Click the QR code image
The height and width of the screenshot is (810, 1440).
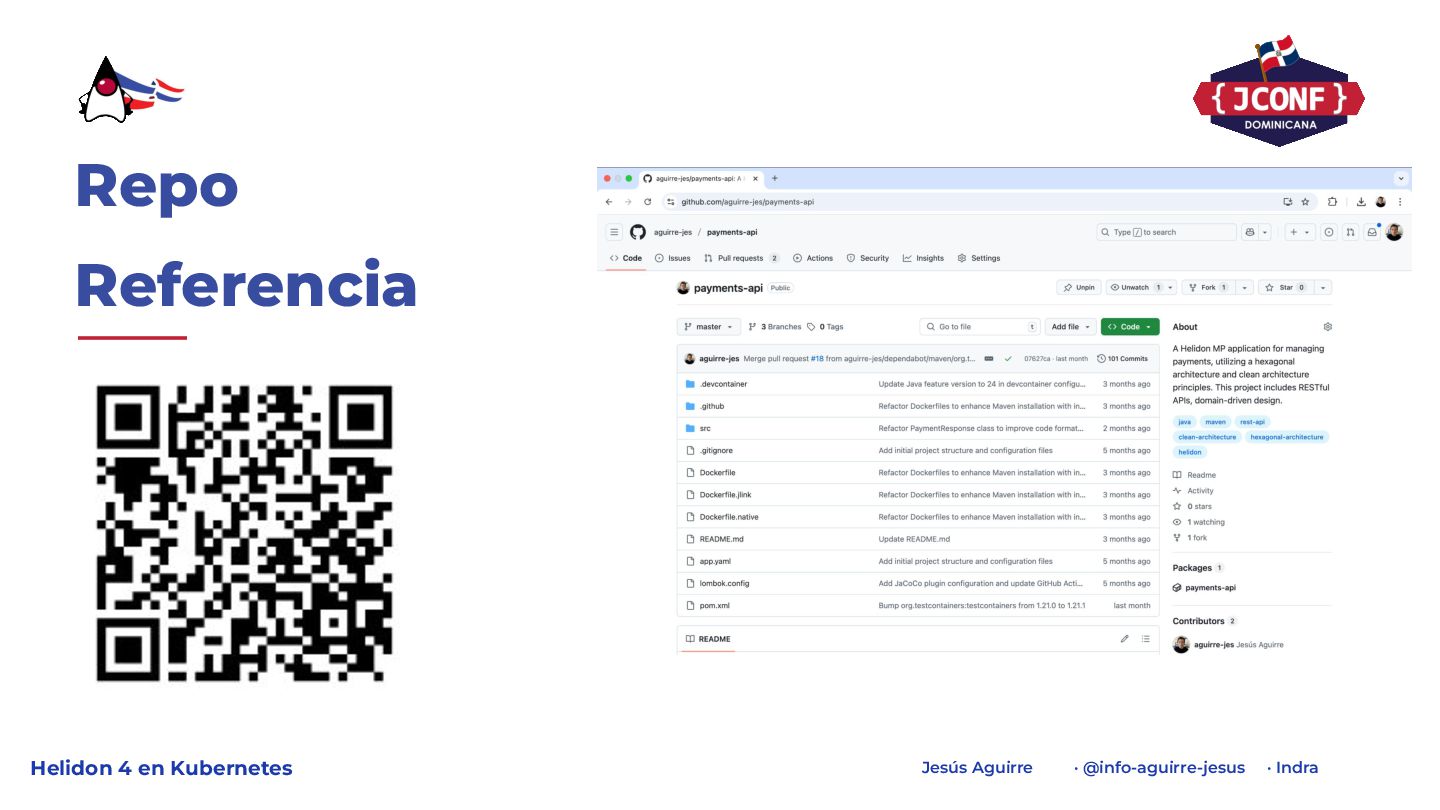245,533
